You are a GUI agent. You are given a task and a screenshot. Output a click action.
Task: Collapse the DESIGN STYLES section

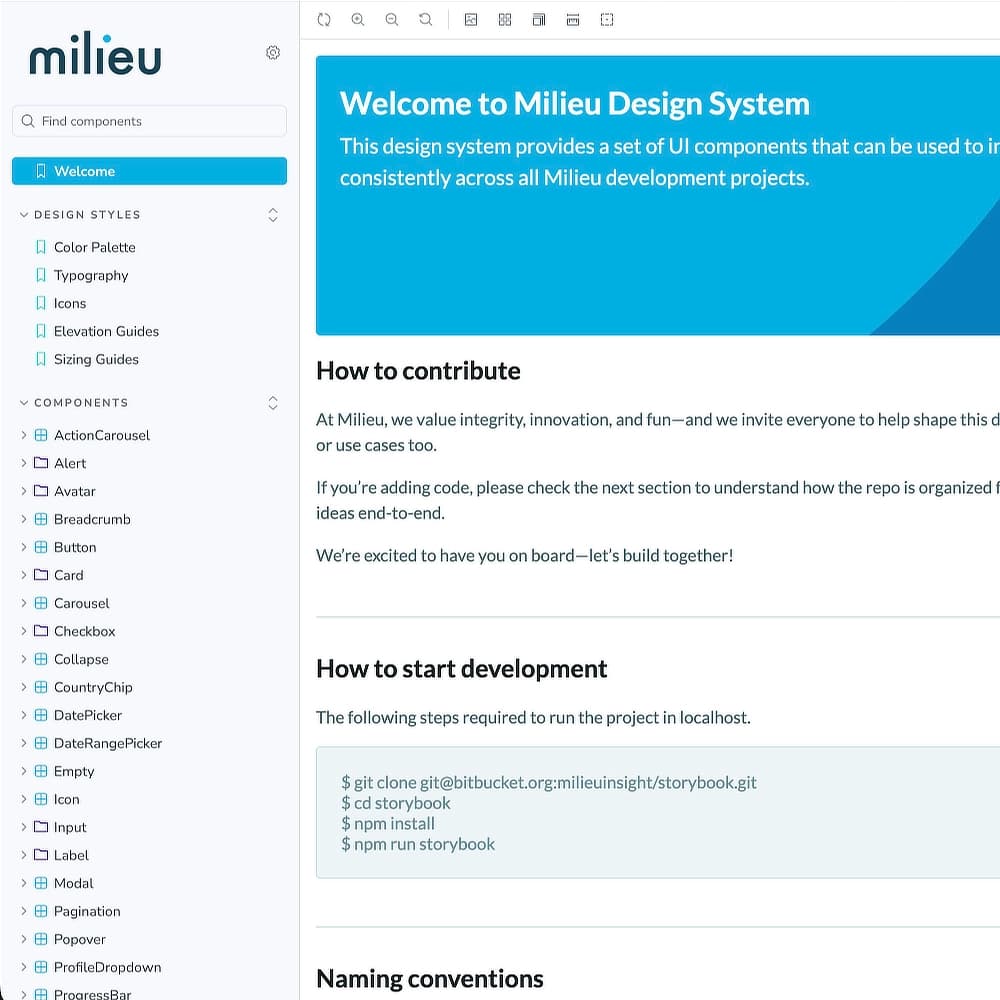point(23,214)
